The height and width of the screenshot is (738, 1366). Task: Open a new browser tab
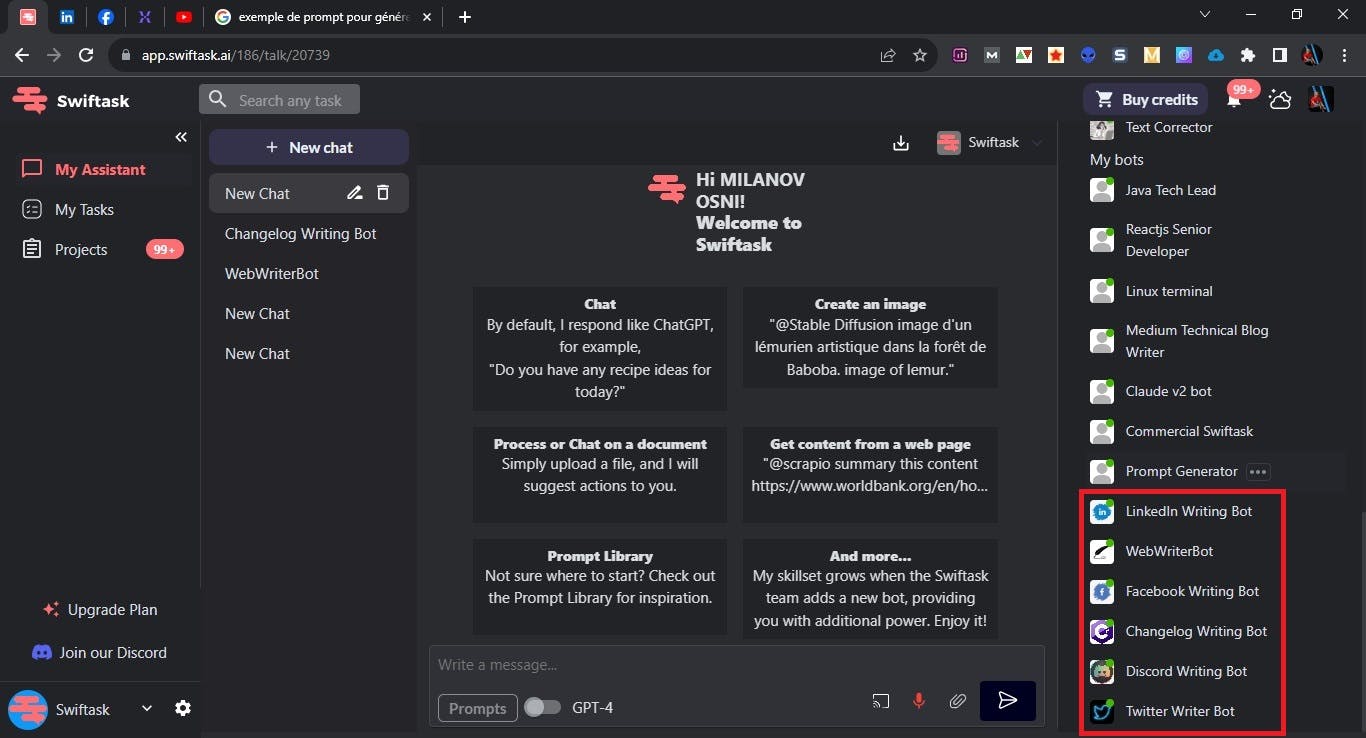[464, 16]
